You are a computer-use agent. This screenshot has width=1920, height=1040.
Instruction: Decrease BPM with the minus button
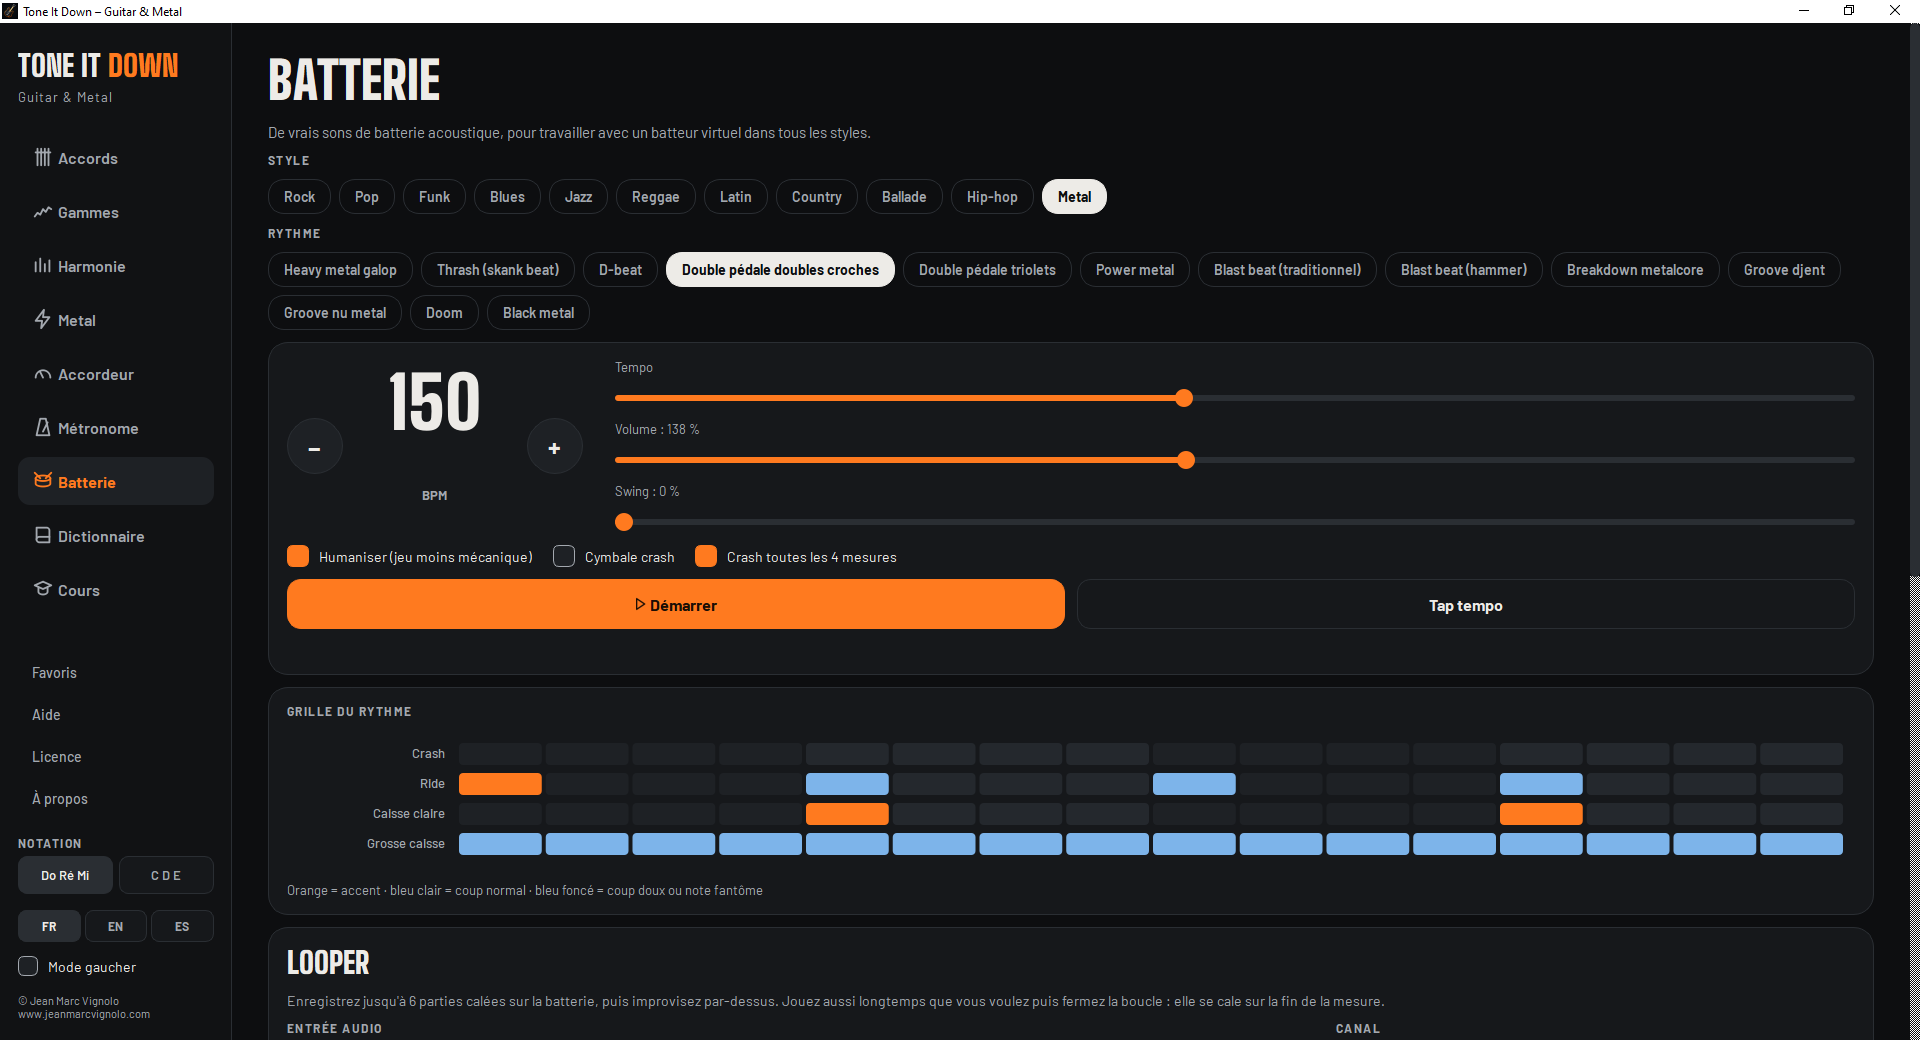(315, 447)
